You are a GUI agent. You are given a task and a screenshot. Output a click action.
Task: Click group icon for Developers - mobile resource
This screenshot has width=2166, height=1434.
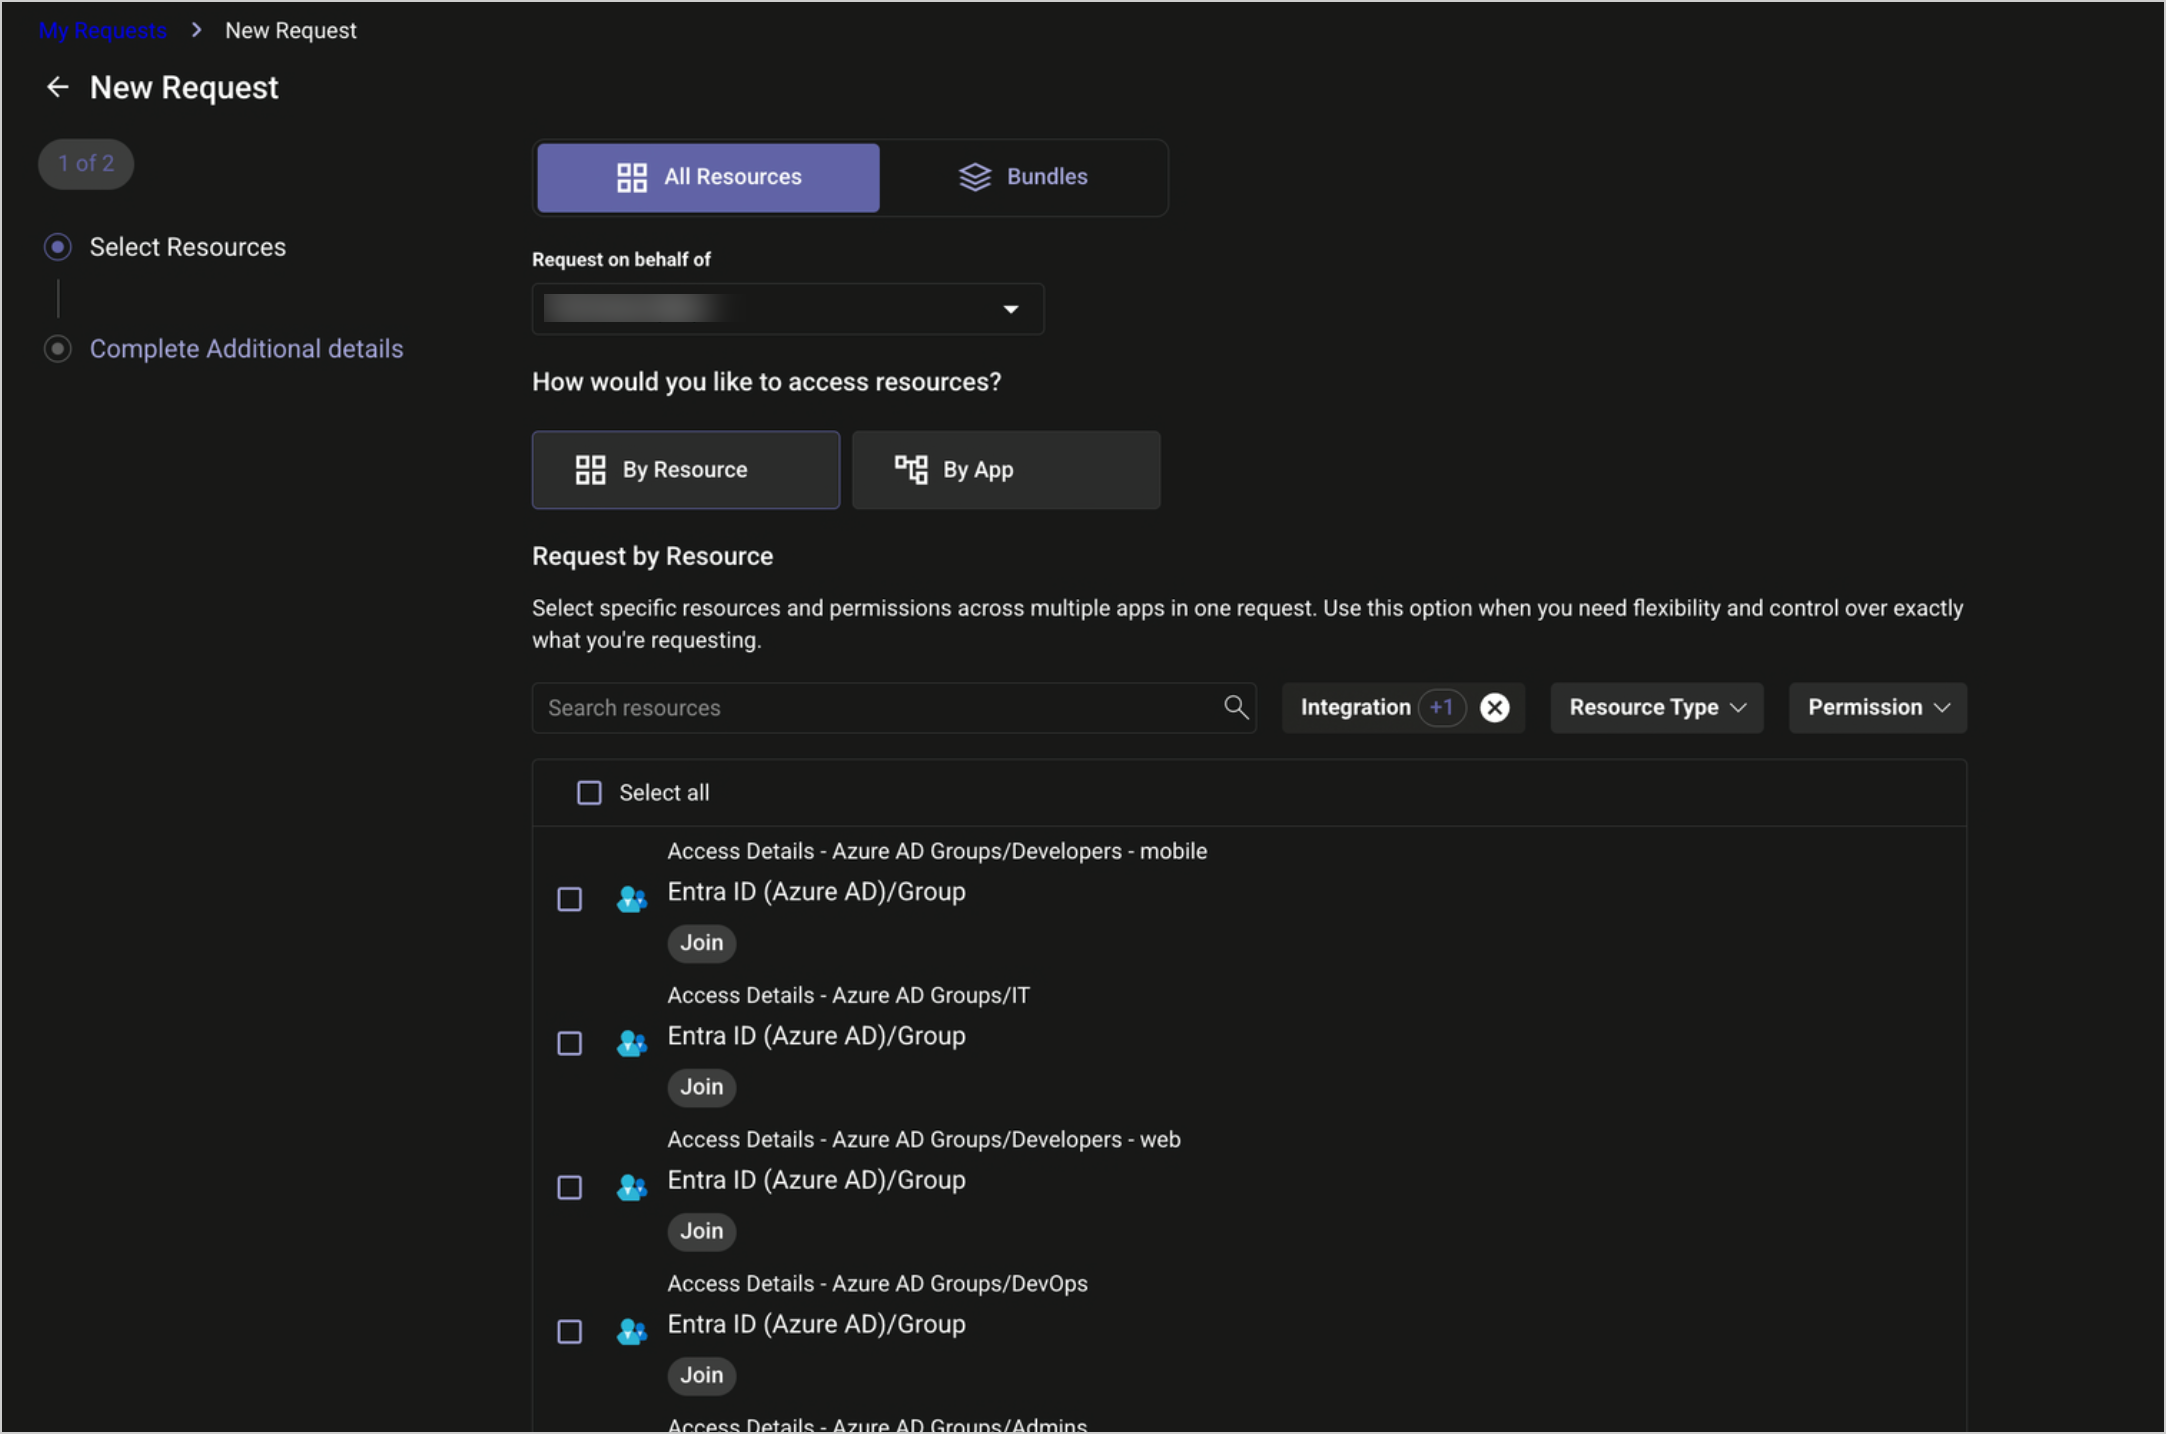point(631,899)
